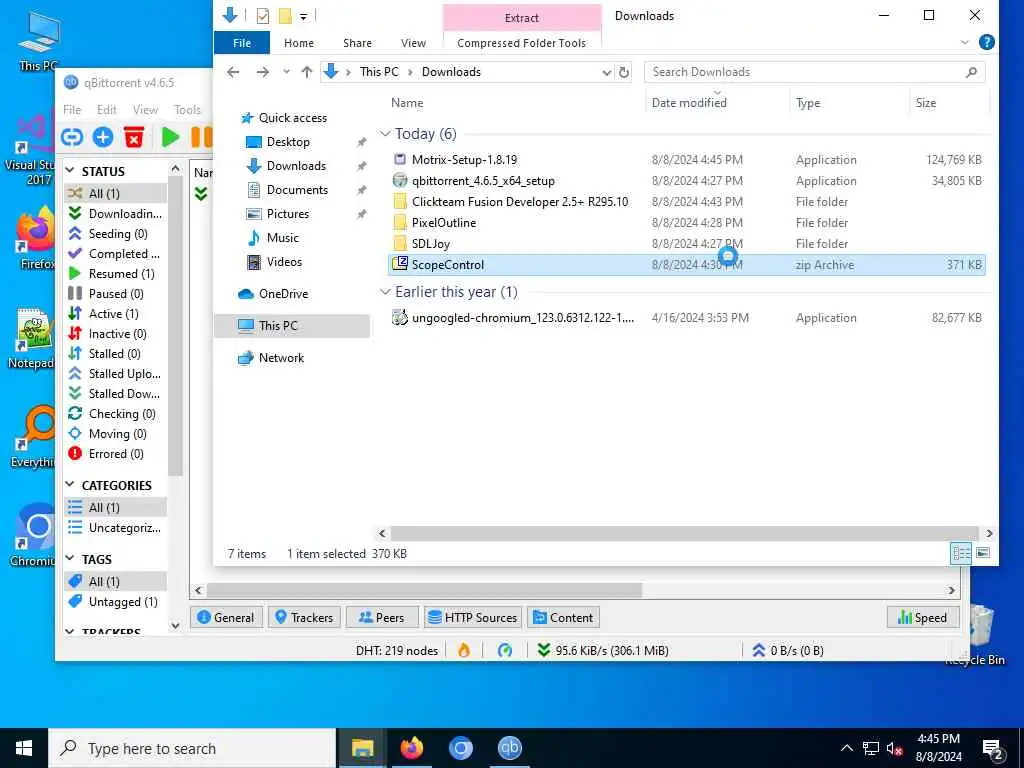Expand the Explorer ribbon chevron
The width and height of the screenshot is (1024, 768).
pyautogui.click(x=965, y=42)
